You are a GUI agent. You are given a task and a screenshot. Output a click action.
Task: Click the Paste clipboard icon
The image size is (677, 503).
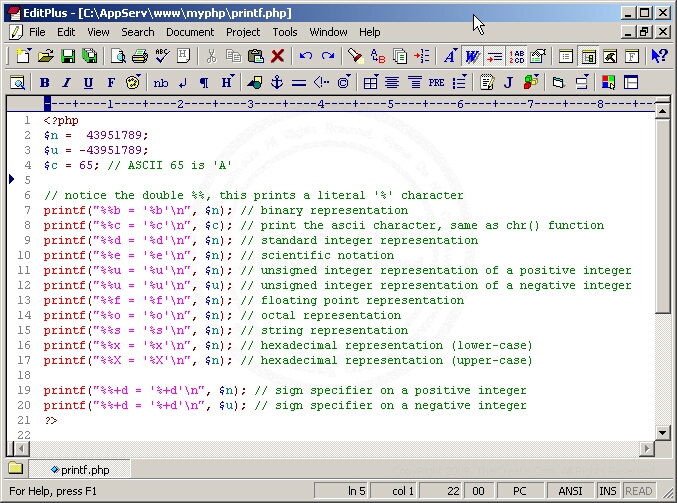[x=256, y=56]
